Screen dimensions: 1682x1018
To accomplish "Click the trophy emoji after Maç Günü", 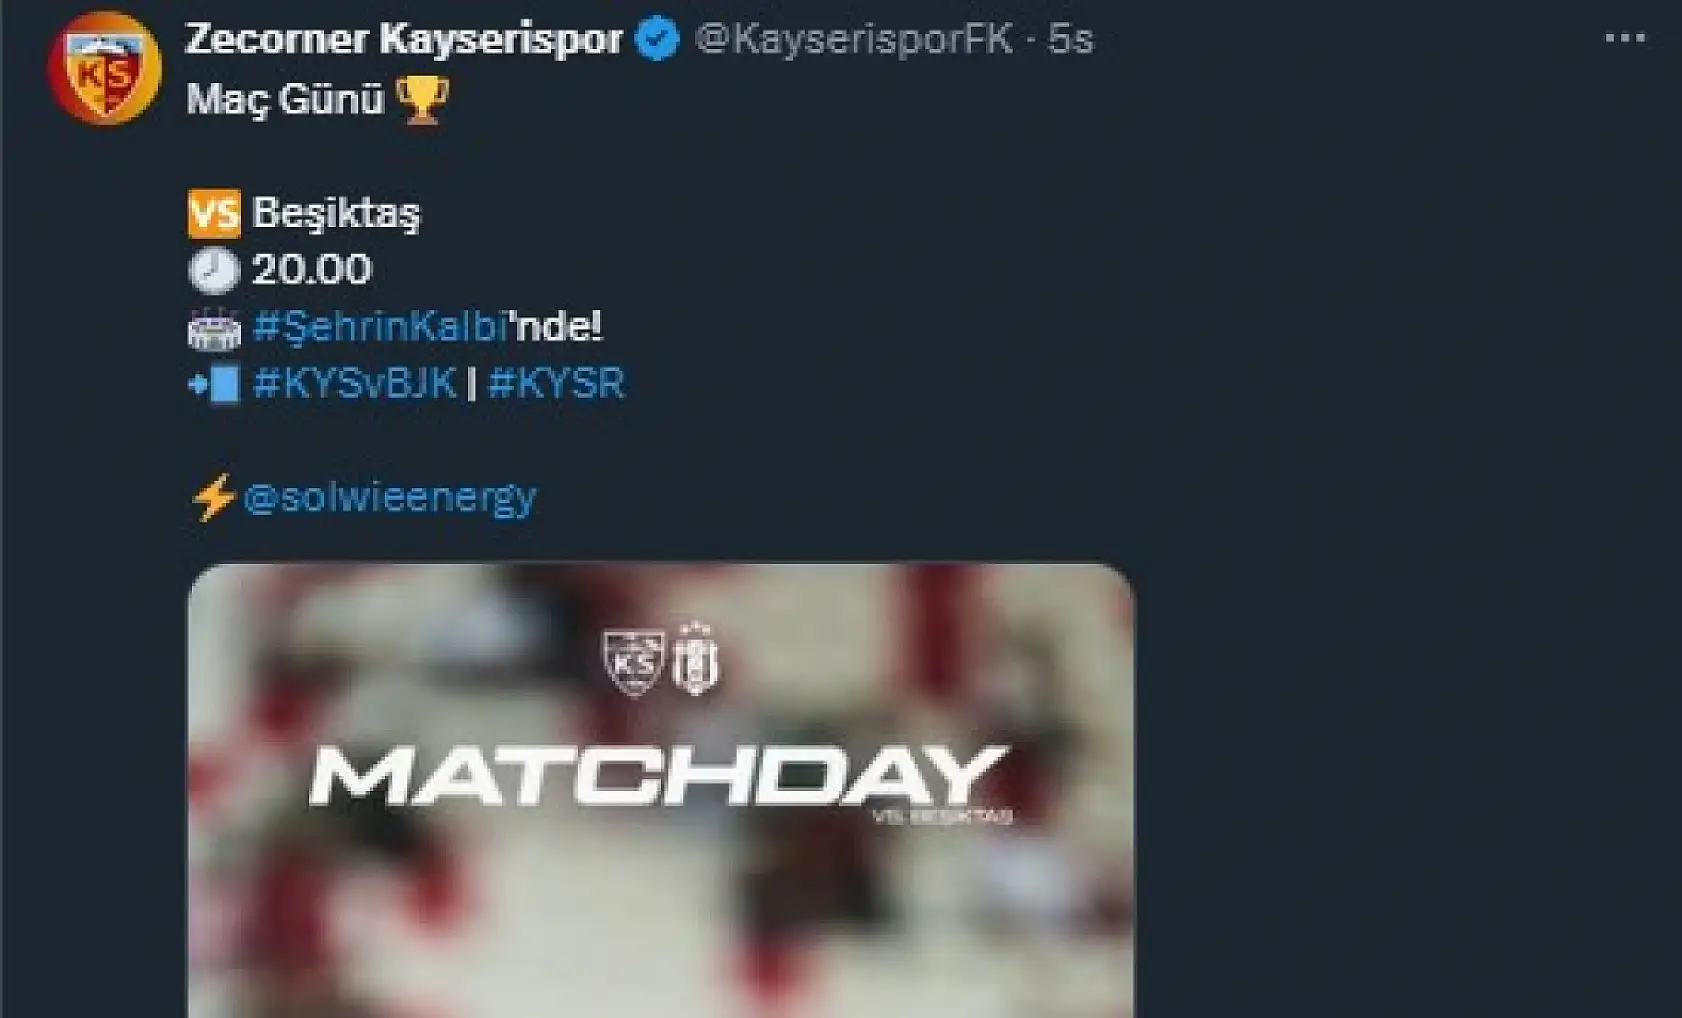I will click(x=422, y=100).
